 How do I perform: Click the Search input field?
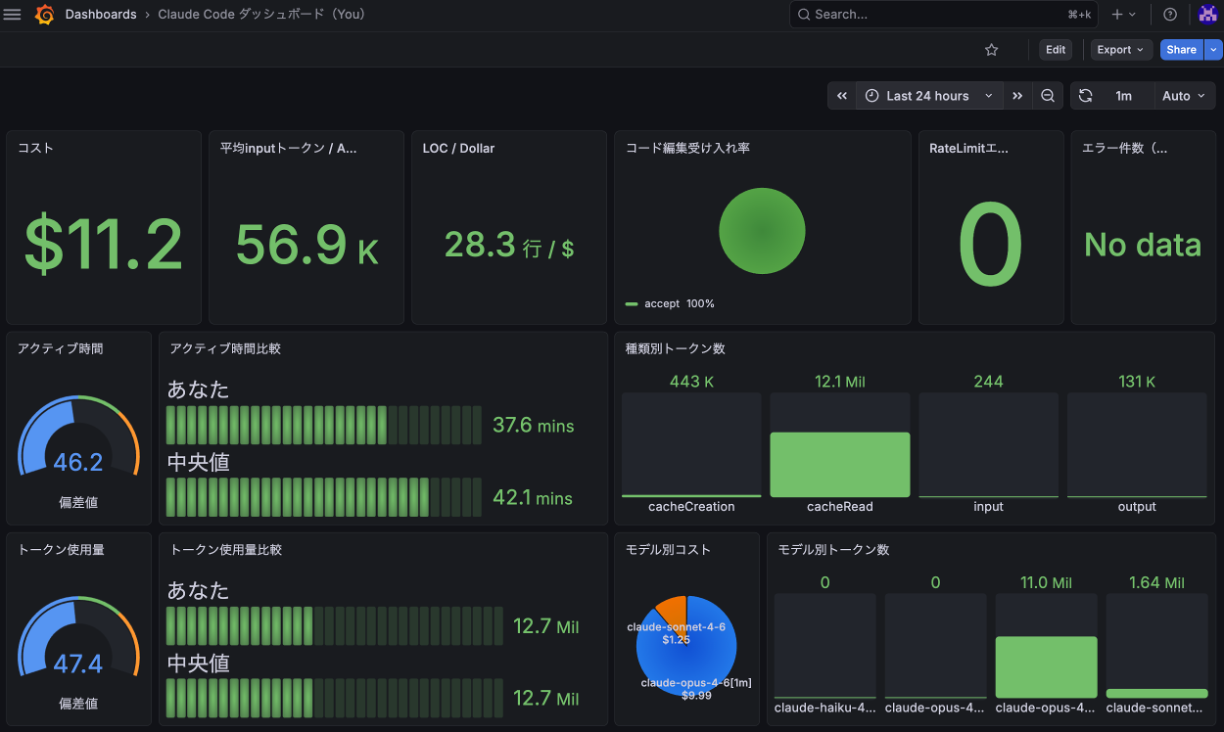(x=940, y=14)
